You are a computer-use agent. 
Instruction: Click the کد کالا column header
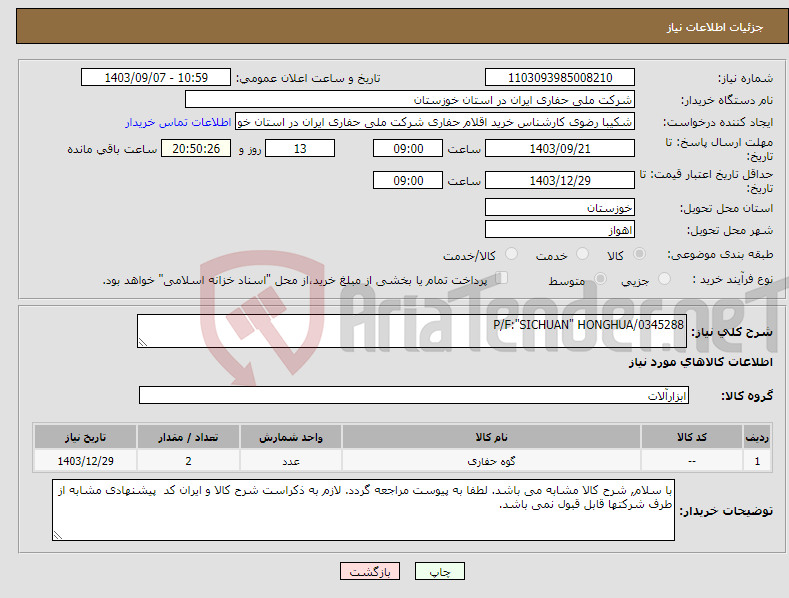tap(691, 437)
